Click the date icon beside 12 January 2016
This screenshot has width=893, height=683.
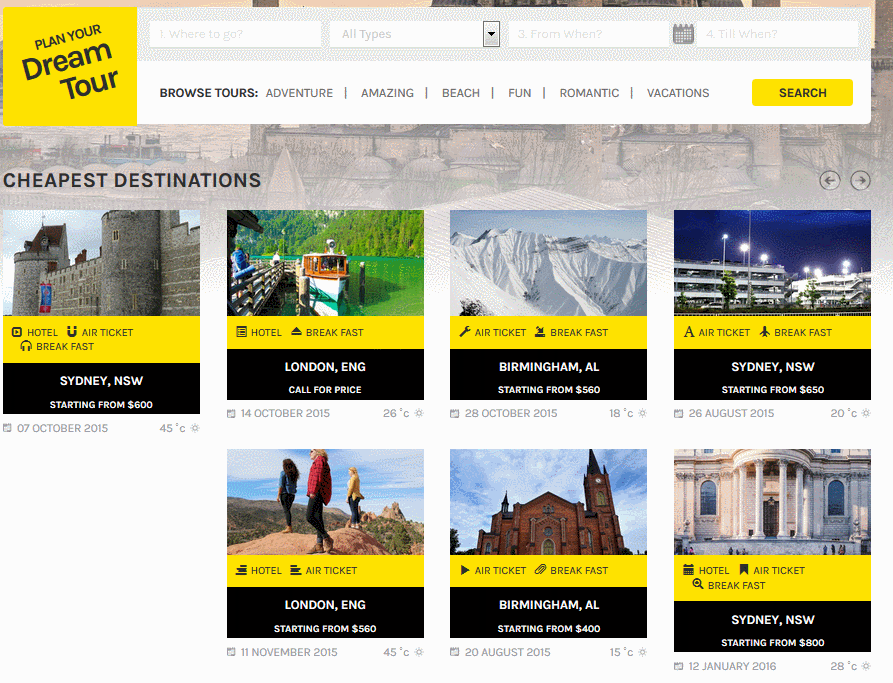point(678,666)
